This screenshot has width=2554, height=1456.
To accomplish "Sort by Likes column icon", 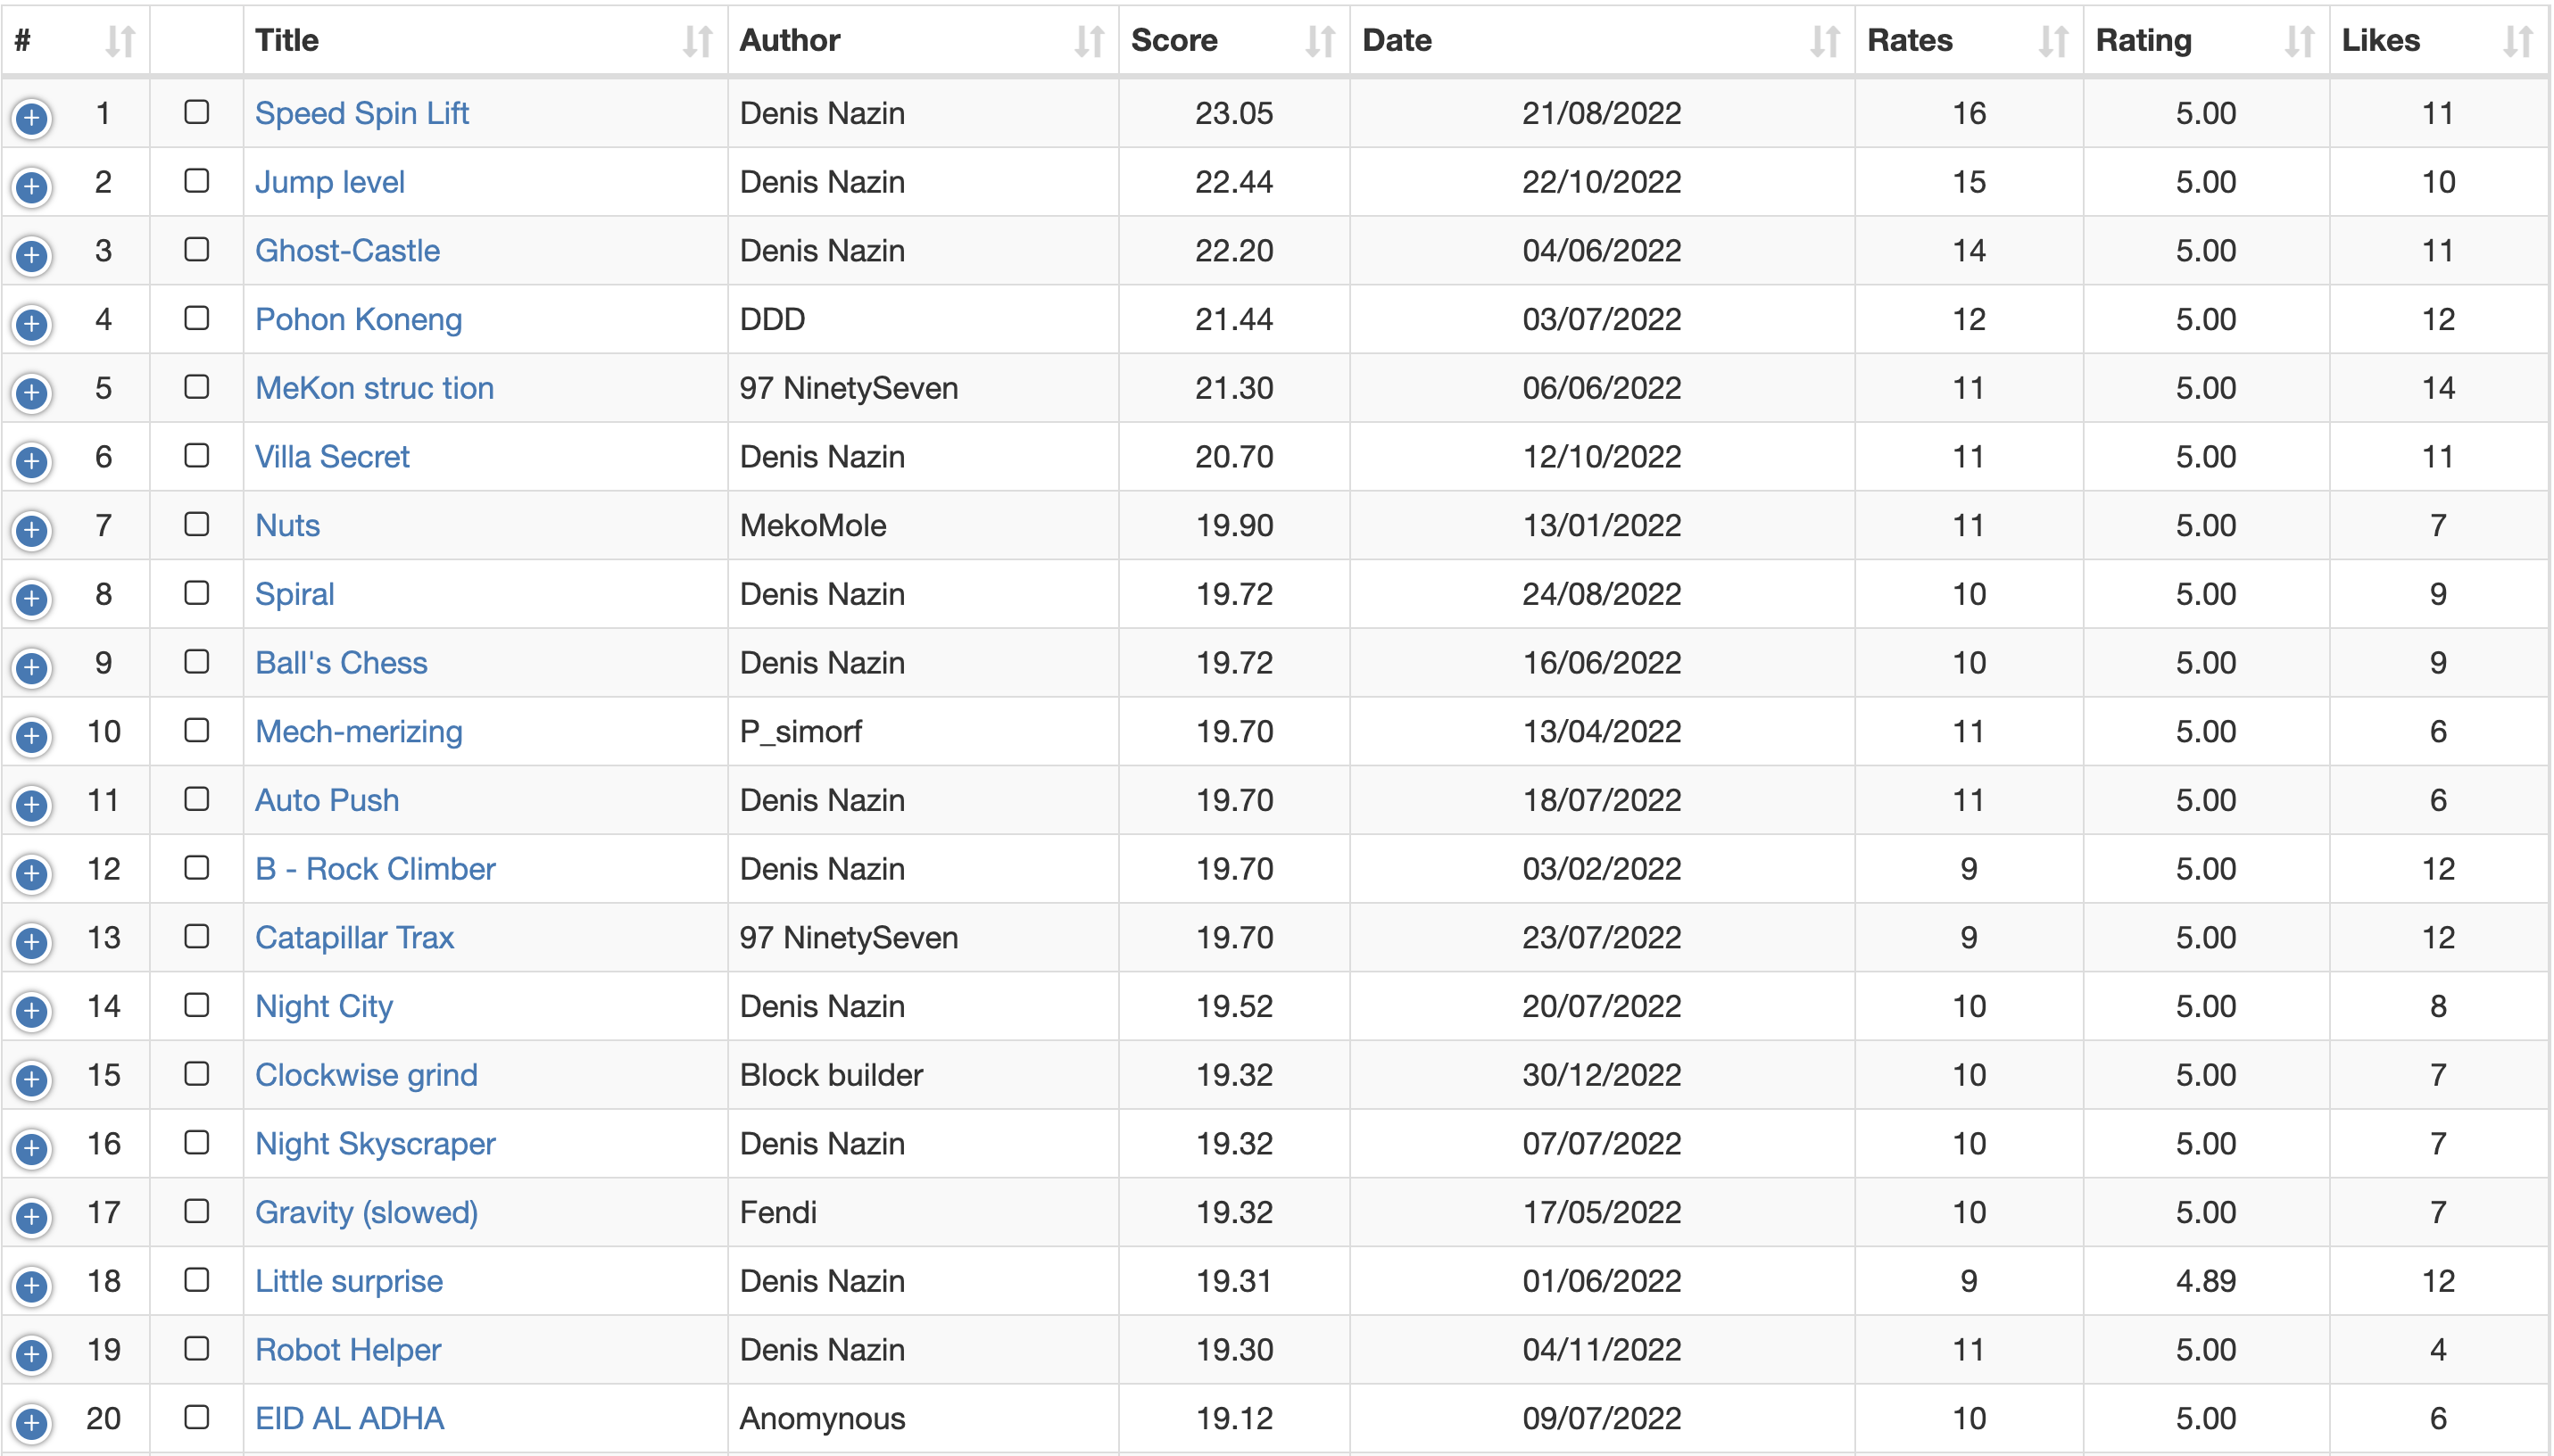I will [x=2518, y=41].
